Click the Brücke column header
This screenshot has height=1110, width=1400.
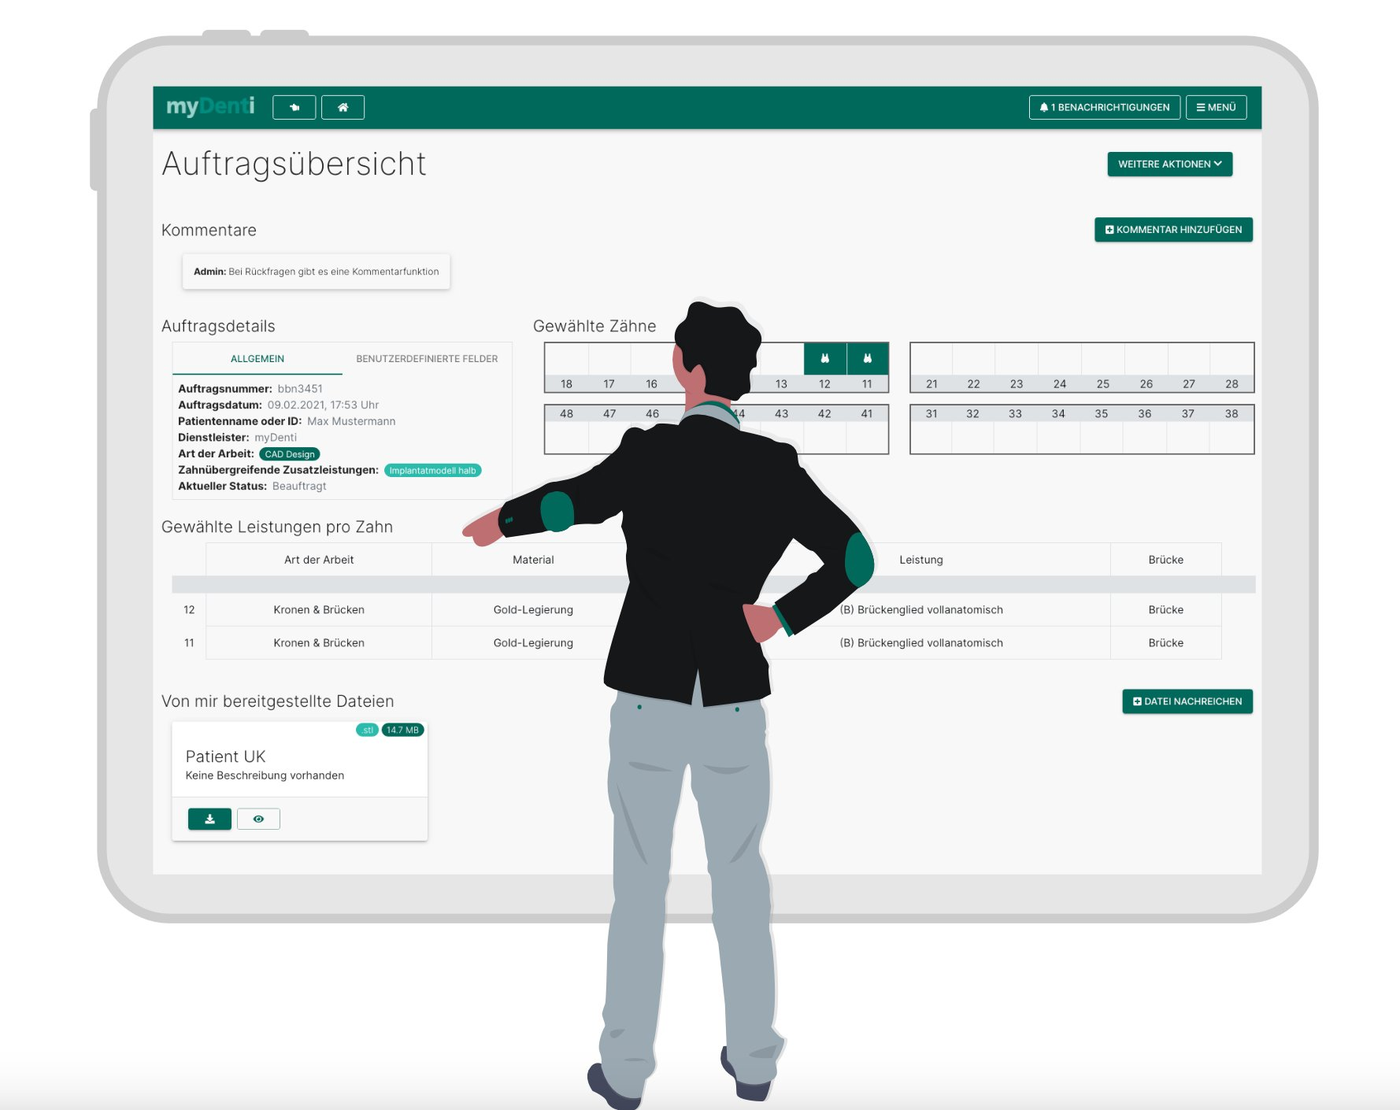(1166, 560)
